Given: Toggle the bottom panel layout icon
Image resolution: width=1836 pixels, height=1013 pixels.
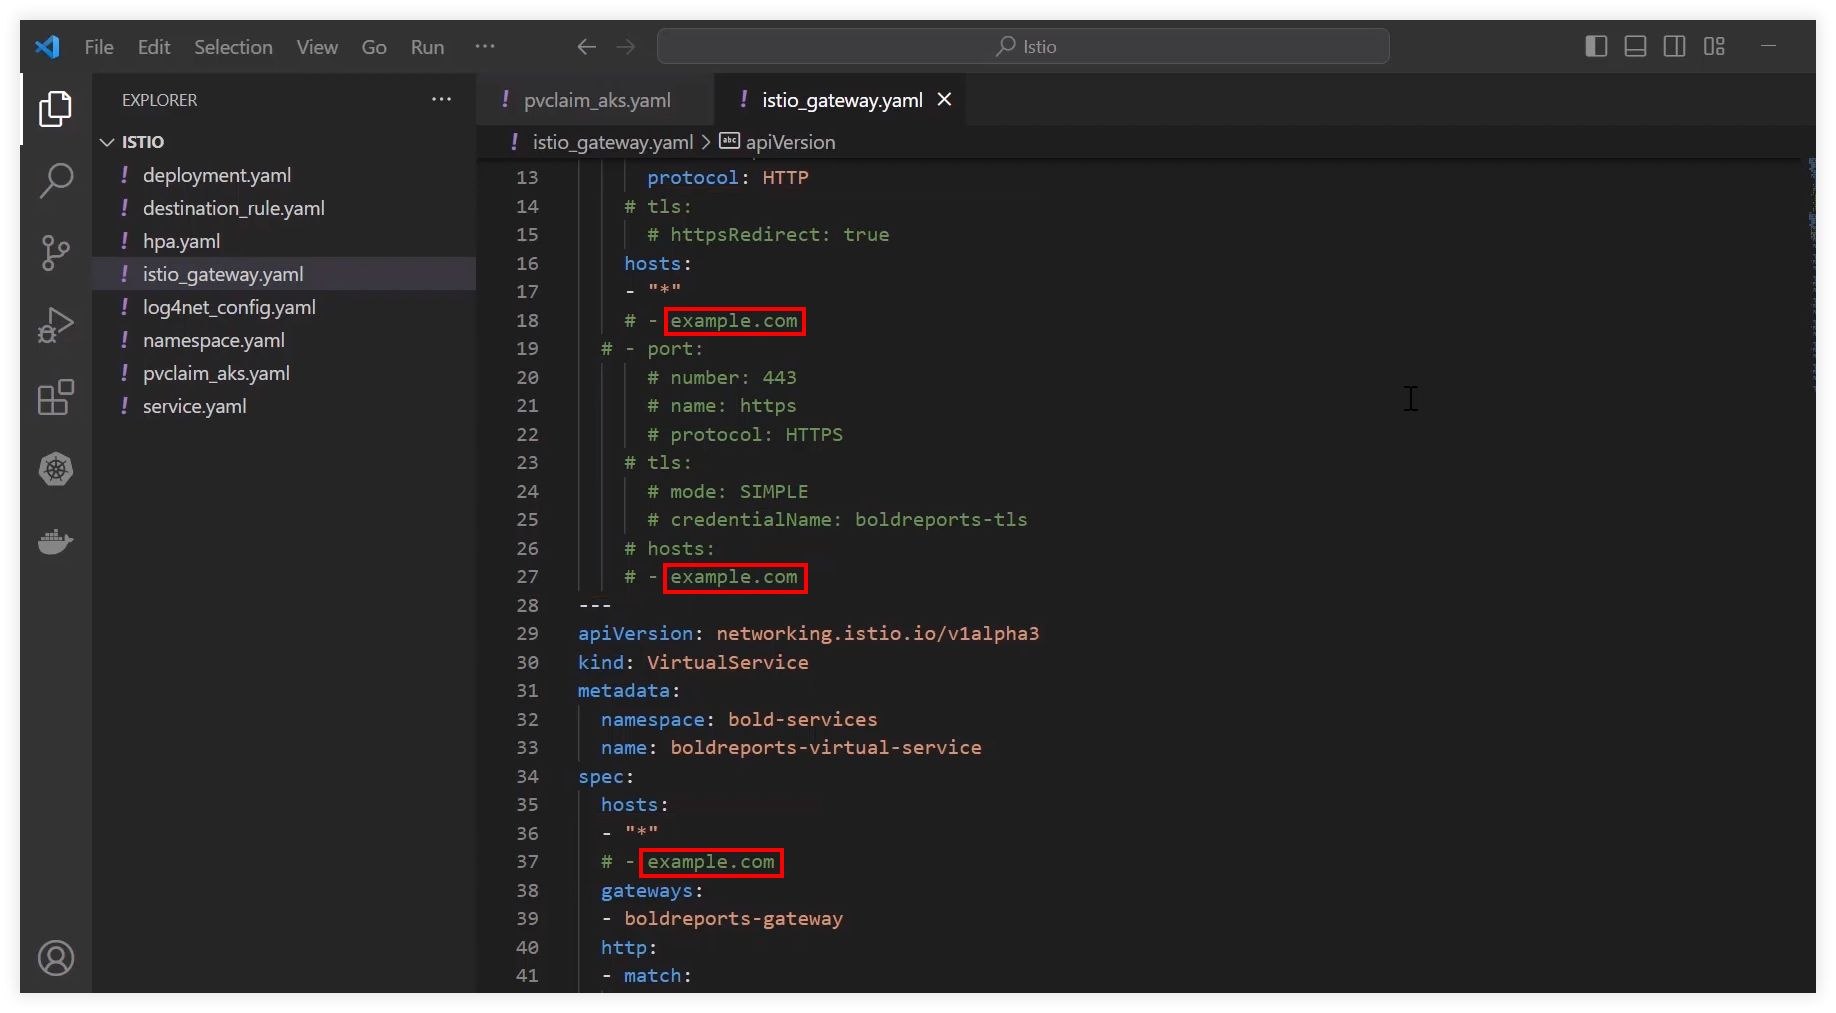Looking at the screenshot, I should pyautogui.click(x=1635, y=46).
